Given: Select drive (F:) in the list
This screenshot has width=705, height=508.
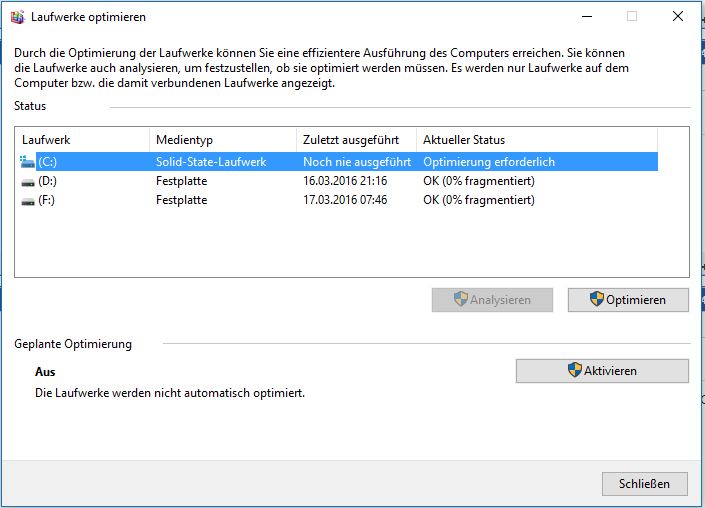Looking at the screenshot, I should (339, 200).
